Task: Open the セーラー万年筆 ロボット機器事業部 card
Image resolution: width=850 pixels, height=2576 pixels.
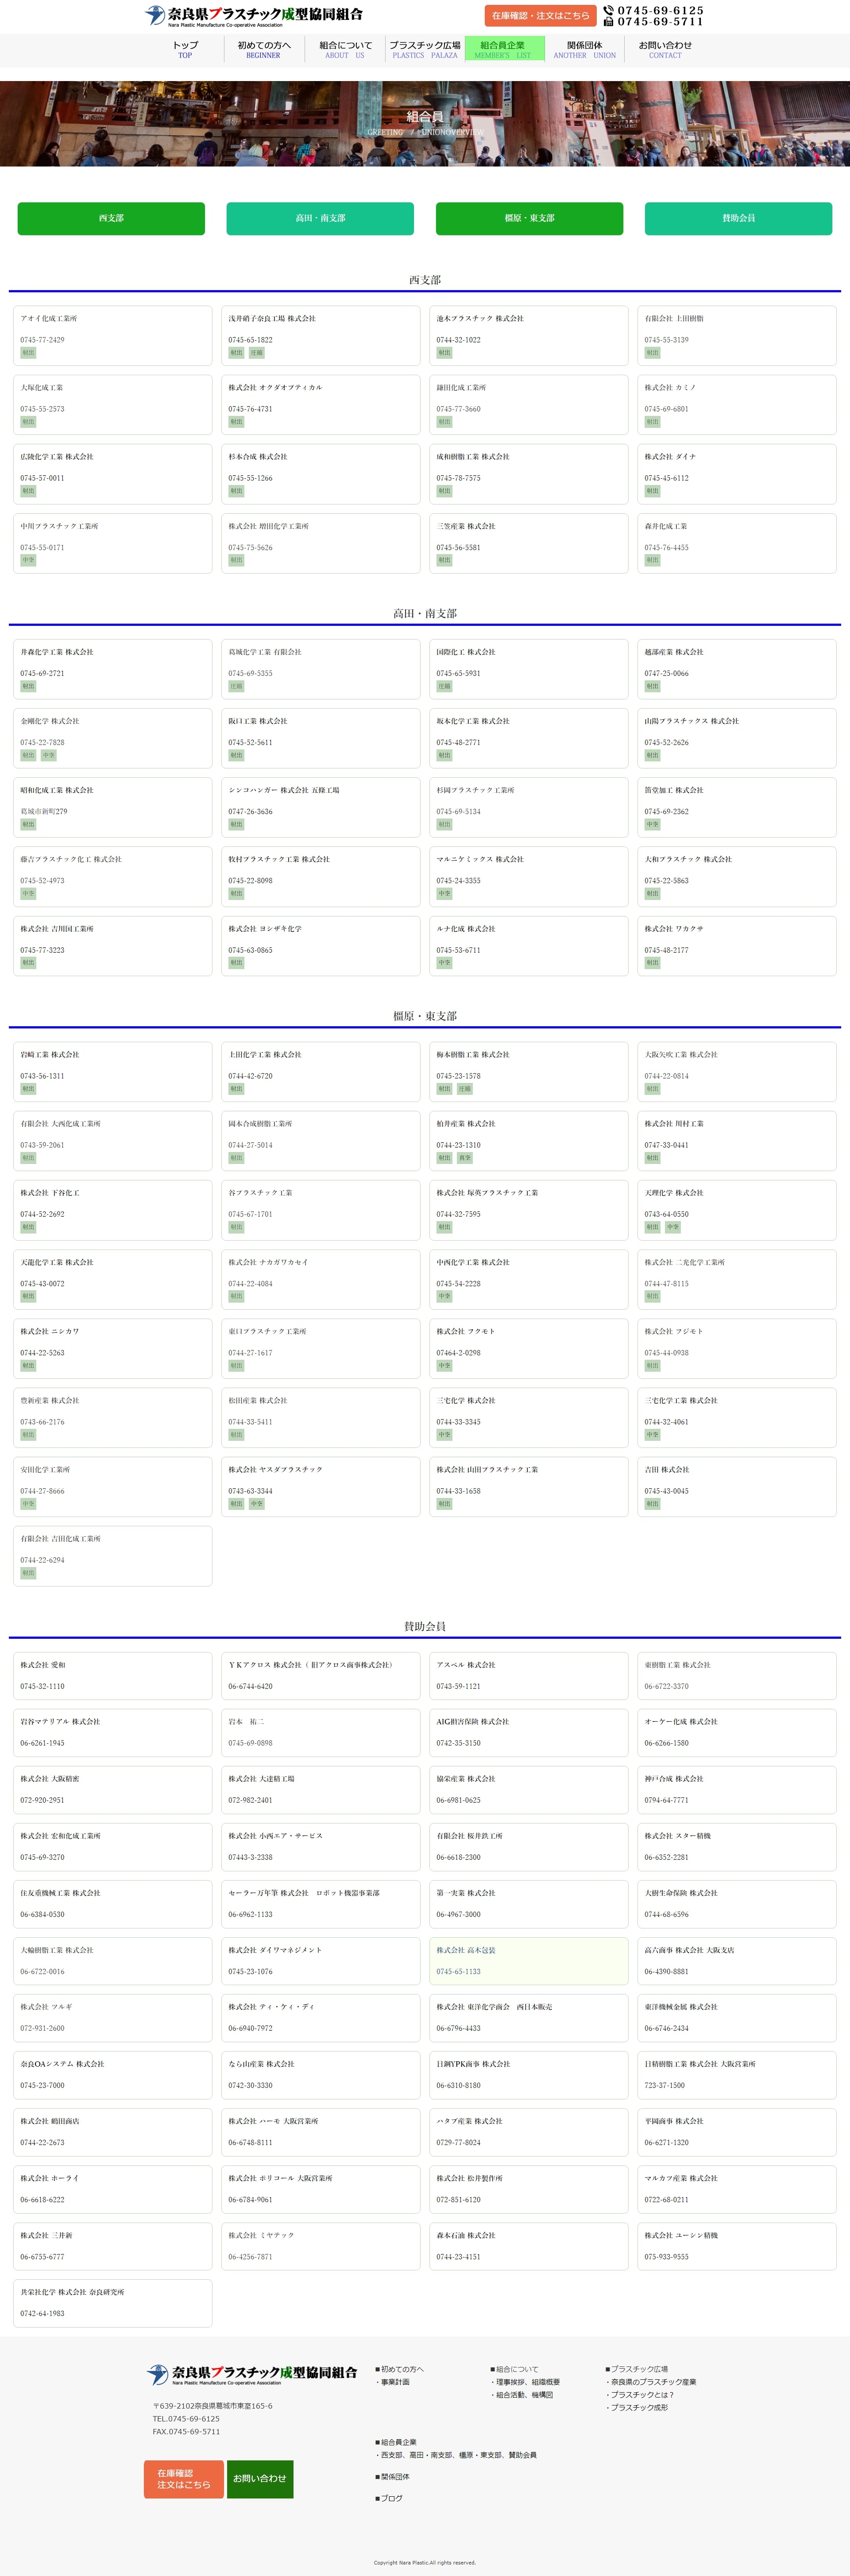Action: [321, 1904]
